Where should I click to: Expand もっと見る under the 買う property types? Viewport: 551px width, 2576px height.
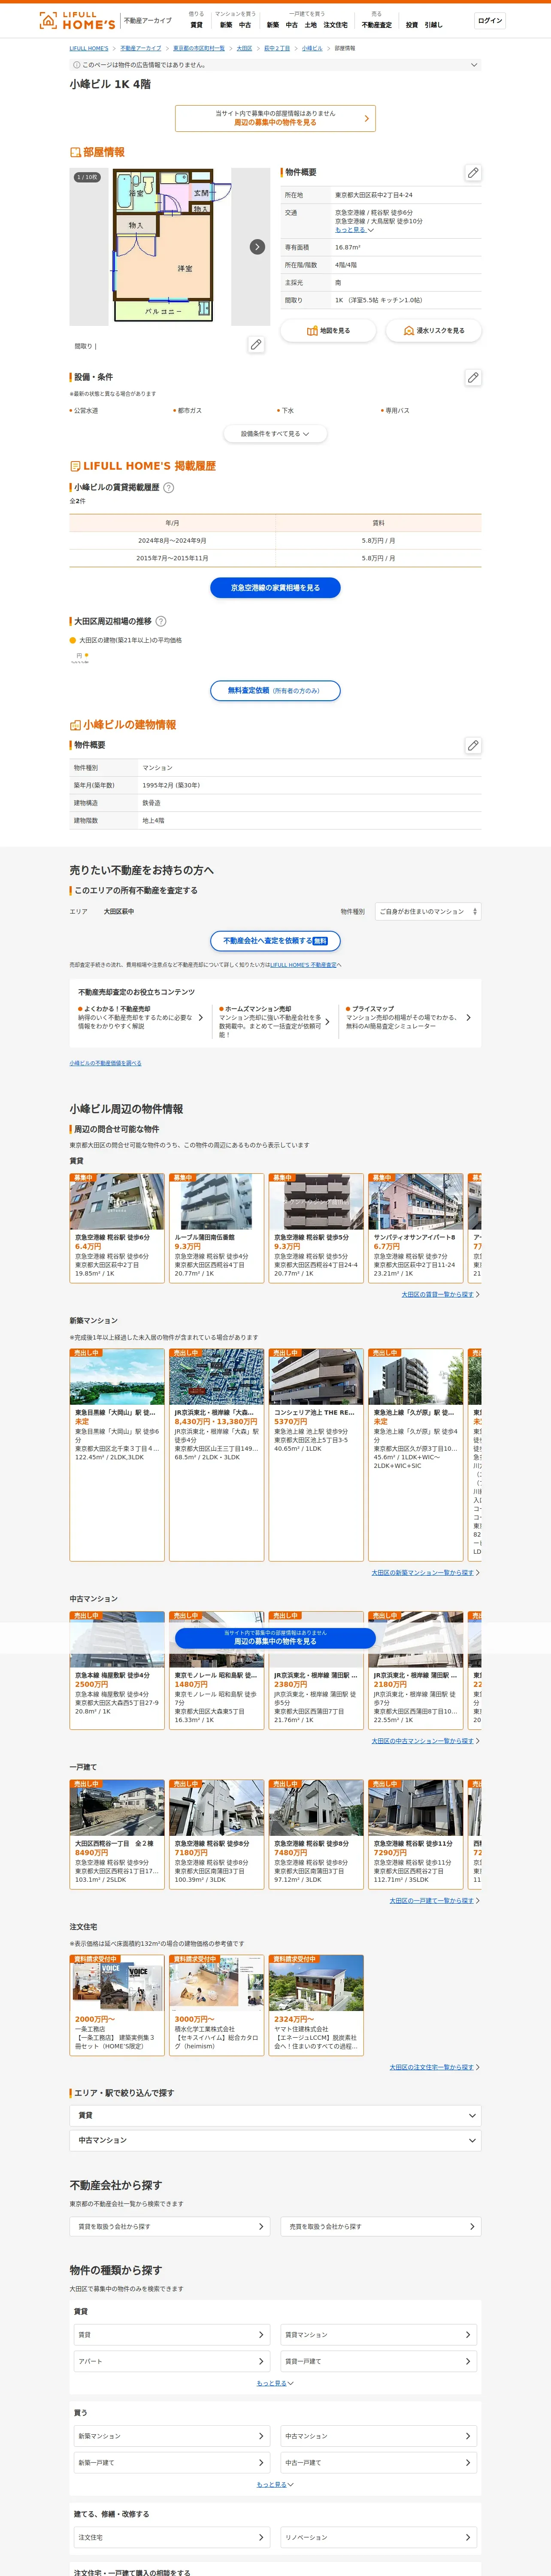click(x=275, y=2484)
